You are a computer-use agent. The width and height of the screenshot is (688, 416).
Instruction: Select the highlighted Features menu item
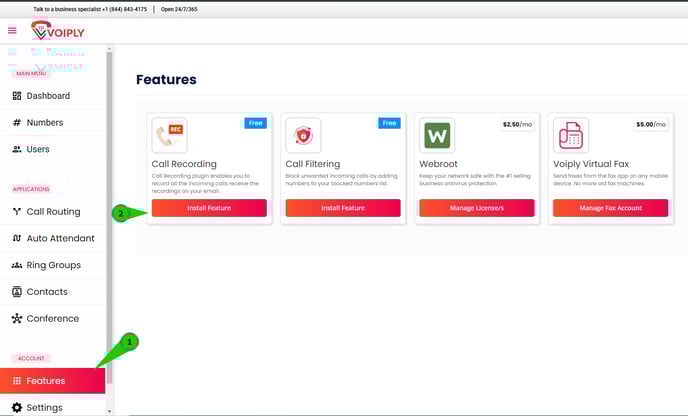pos(53,380)
